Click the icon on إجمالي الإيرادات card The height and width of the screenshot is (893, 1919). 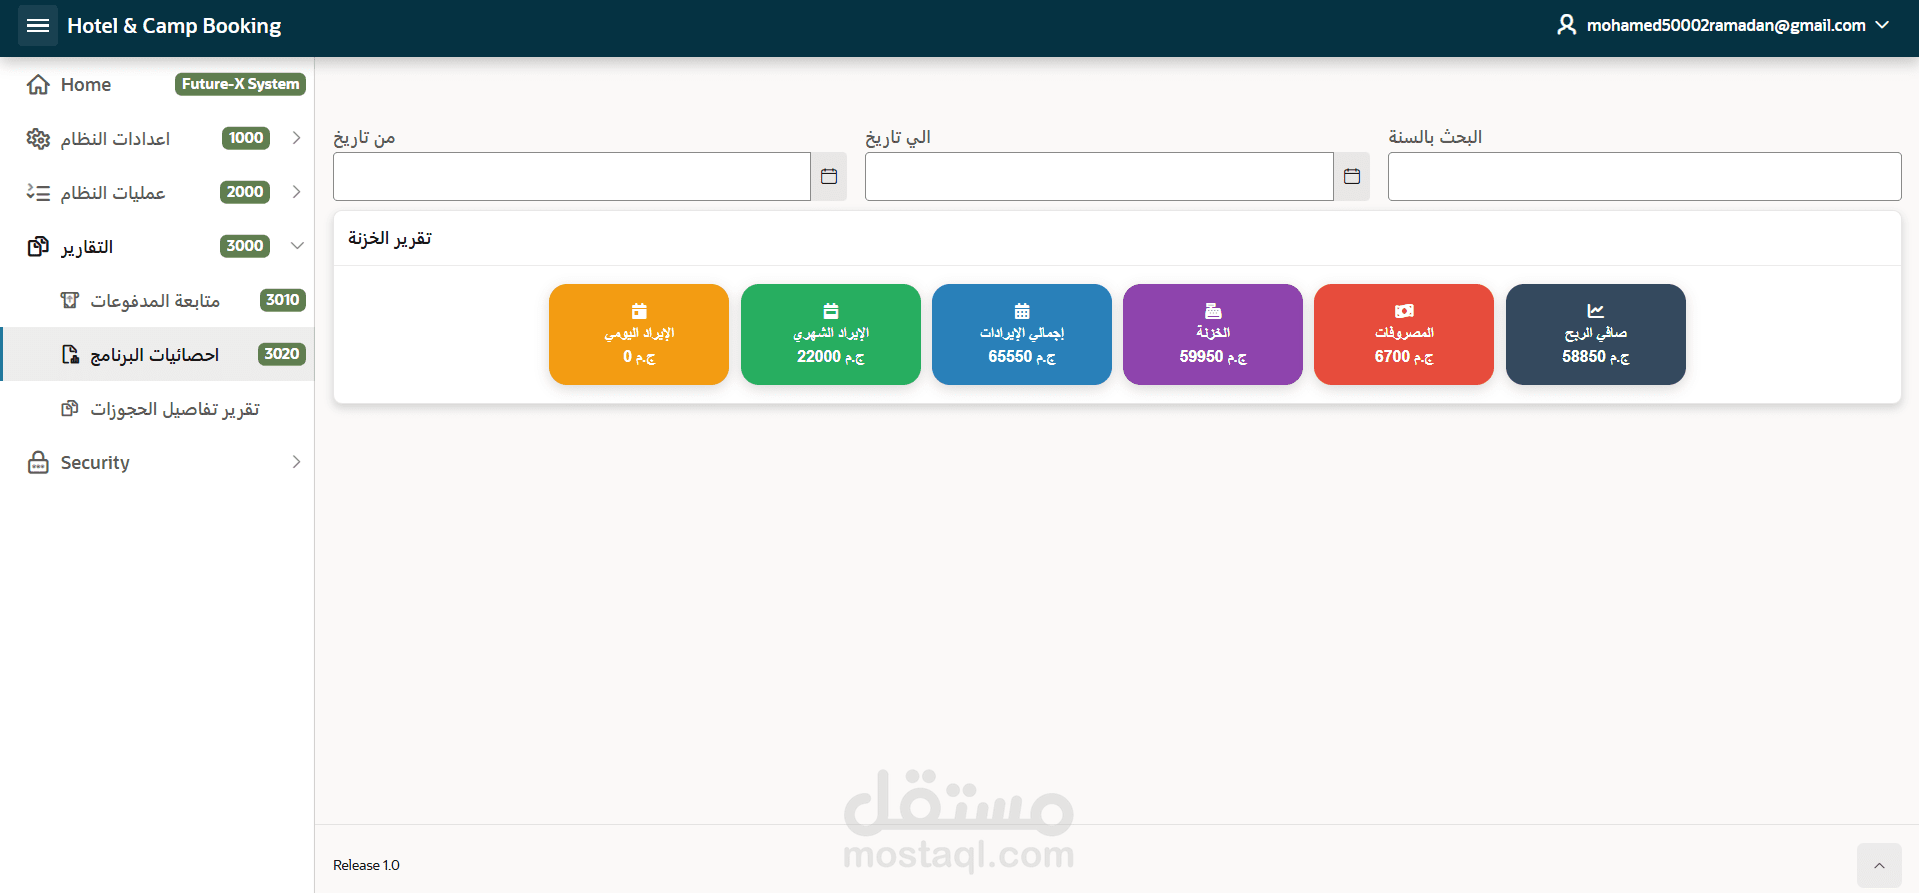coord(1022,311)
